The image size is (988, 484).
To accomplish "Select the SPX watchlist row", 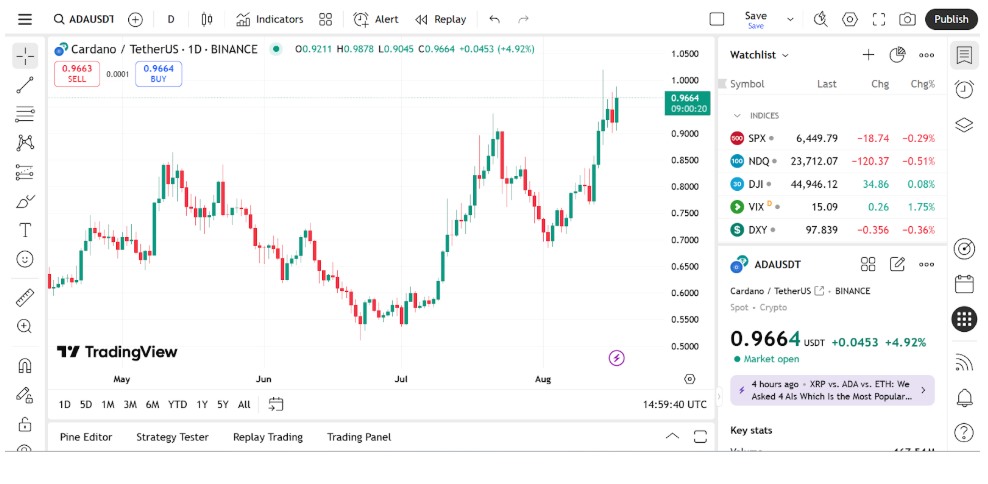I will click(x=832, y=138).
